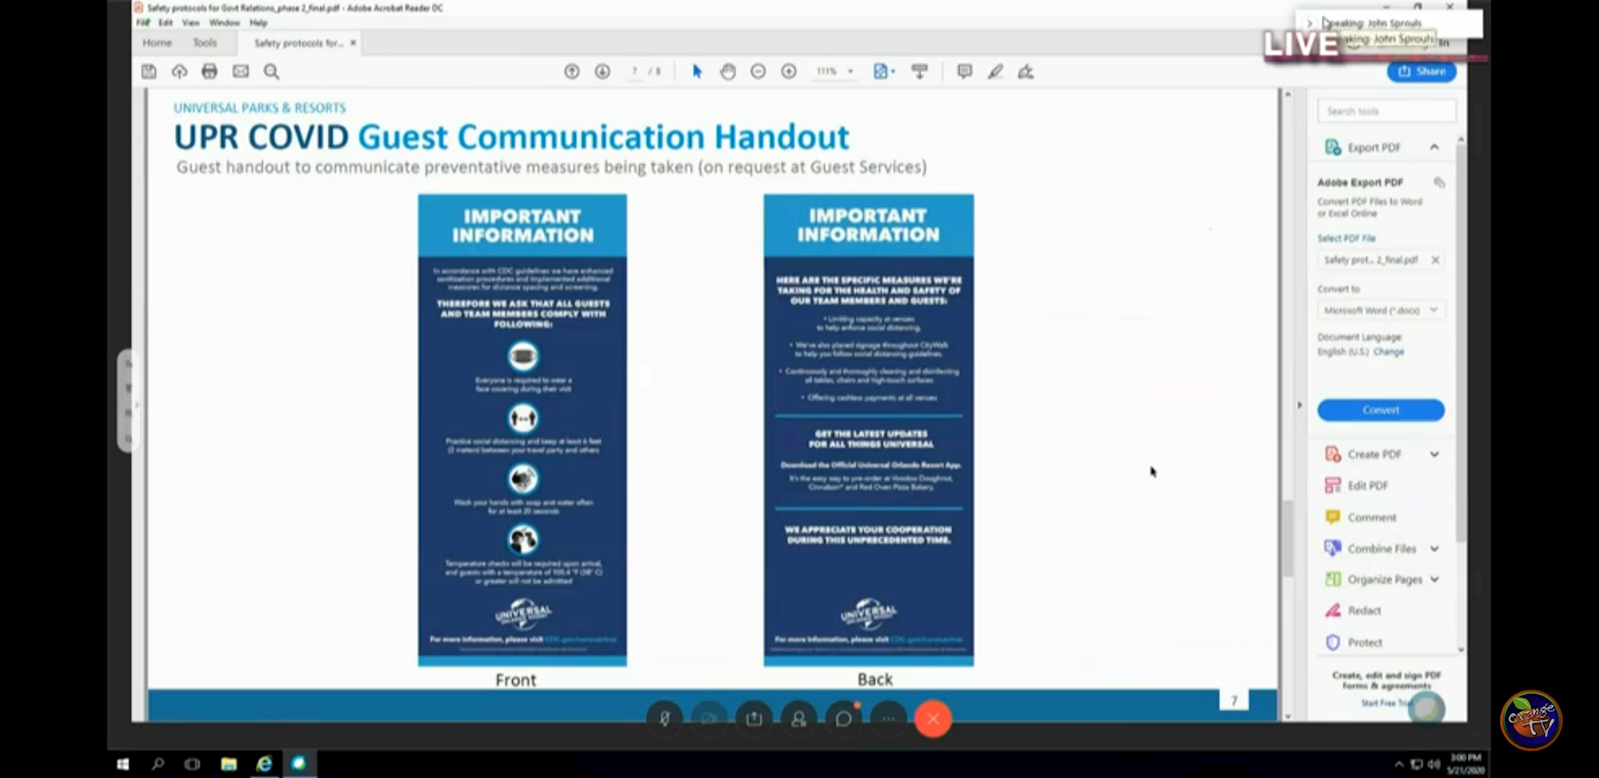Viewport: 1599px width, 778px height.
Task: Open the Find text magnifier tool
Action: (271, 71)
